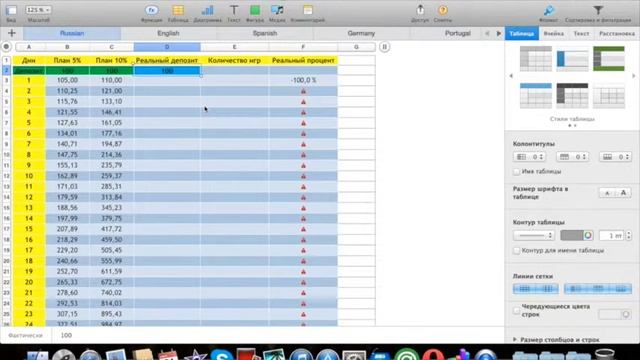The height and width of the screenshot is (360, 640).
Task: Decrease table font size with small A
Action: (x=607, y=193)
